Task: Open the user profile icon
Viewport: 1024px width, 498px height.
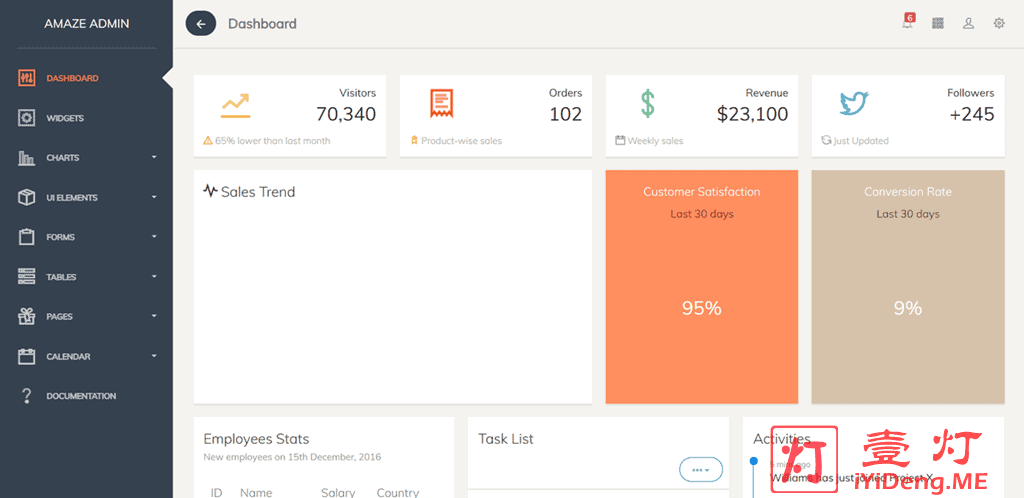Action: tap(968, 24)
